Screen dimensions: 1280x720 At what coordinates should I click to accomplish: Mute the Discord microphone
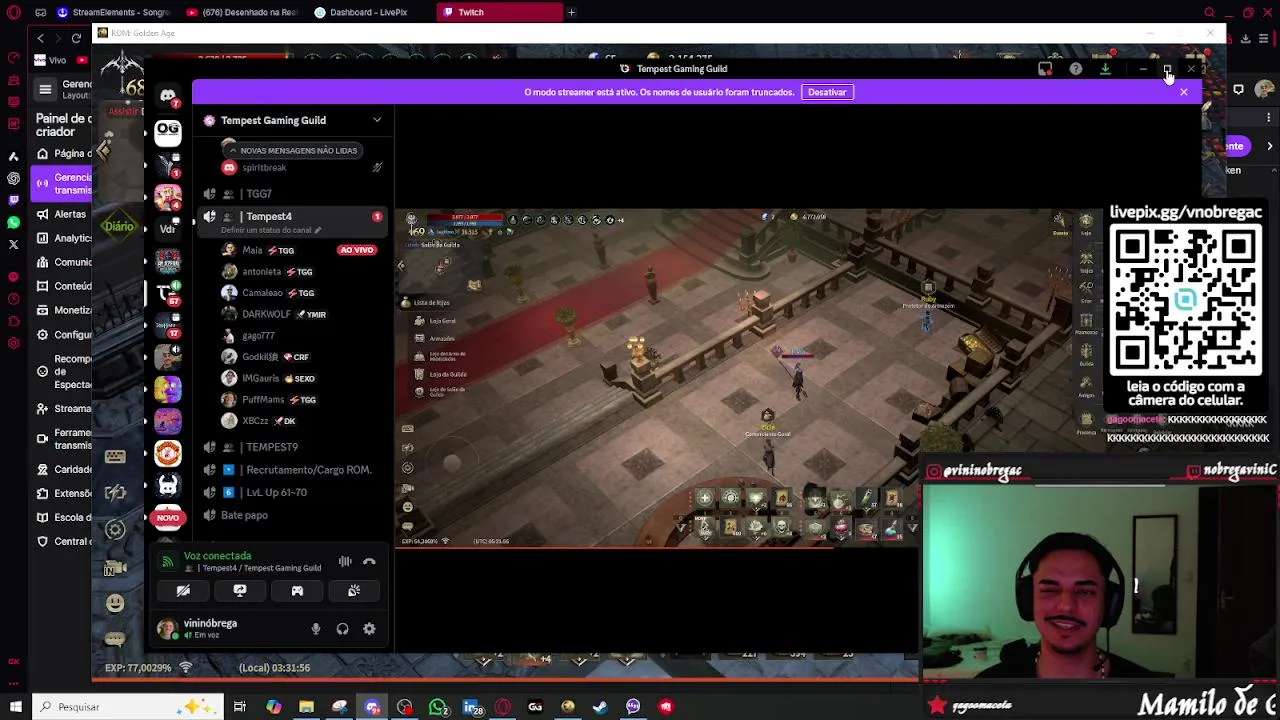point(316,629)
